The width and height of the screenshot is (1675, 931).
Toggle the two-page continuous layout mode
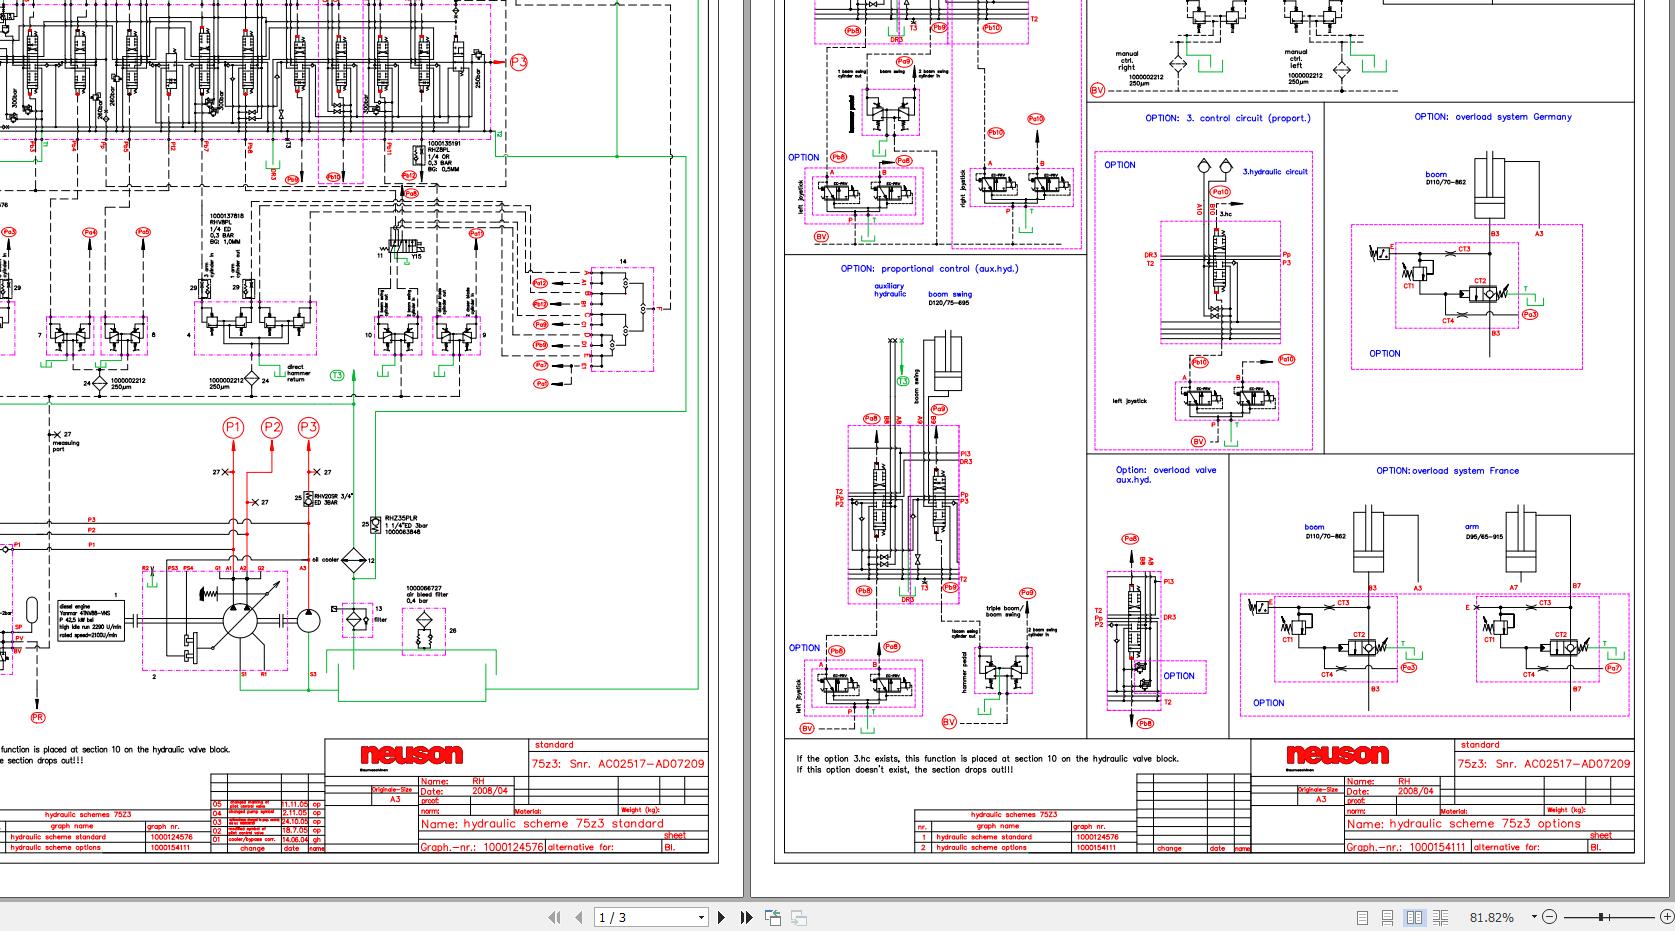tap(1441, 917)
